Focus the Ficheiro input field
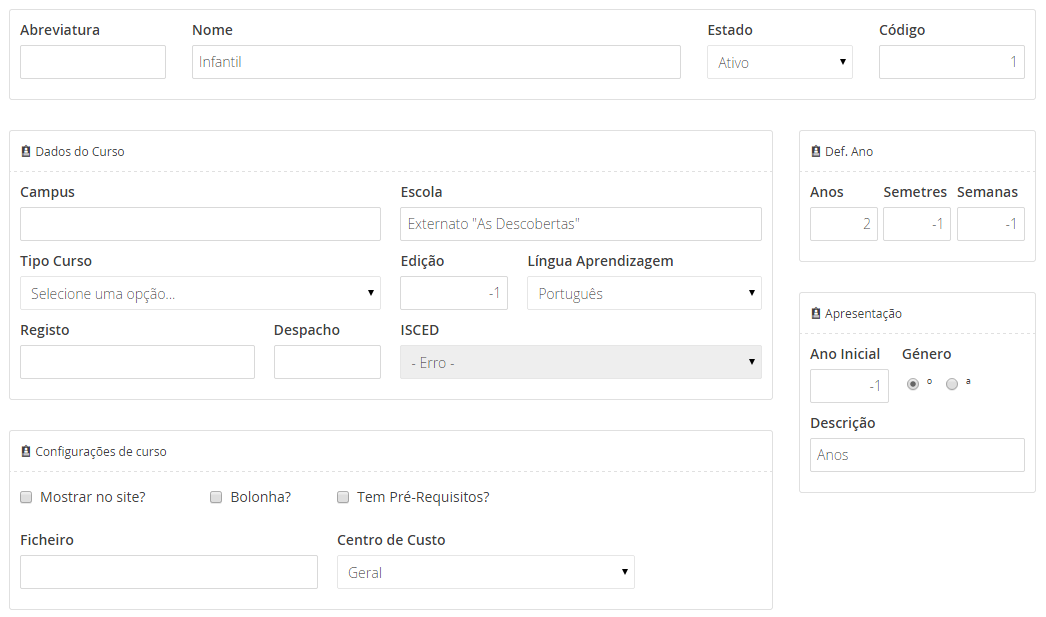This screenshot has width=1046, height=617. tap(168, 572)
